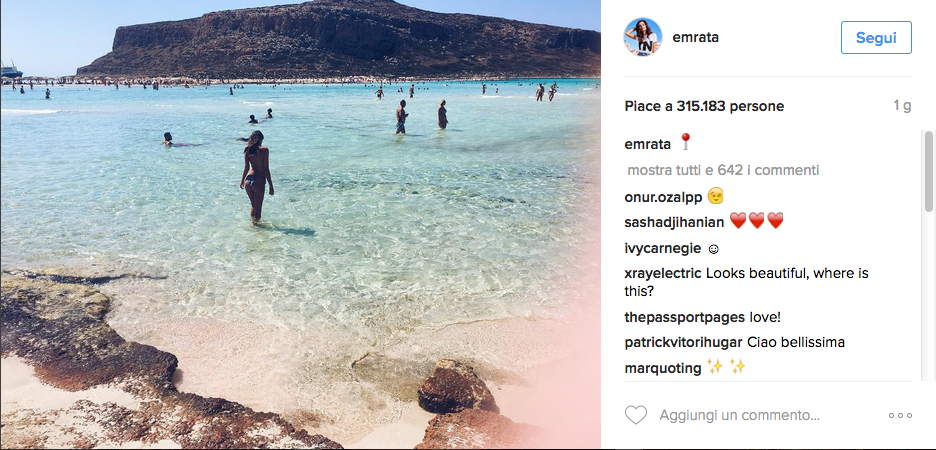The image size is (936, 450).
Task: Open emrata's profile picture avatar
Action: click(x=643, y=37)
